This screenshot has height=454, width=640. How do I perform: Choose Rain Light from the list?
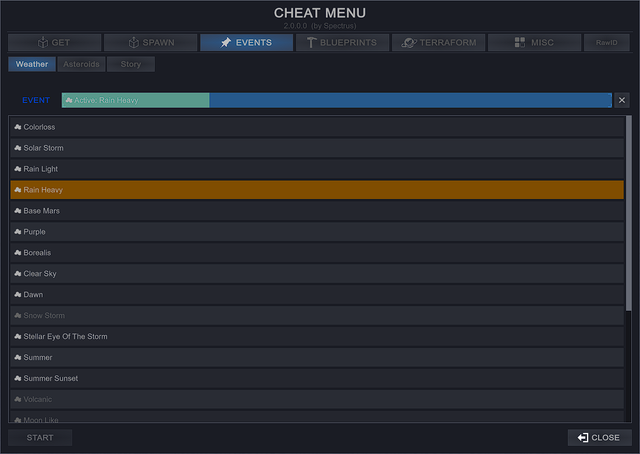click(x=317, y=169)
